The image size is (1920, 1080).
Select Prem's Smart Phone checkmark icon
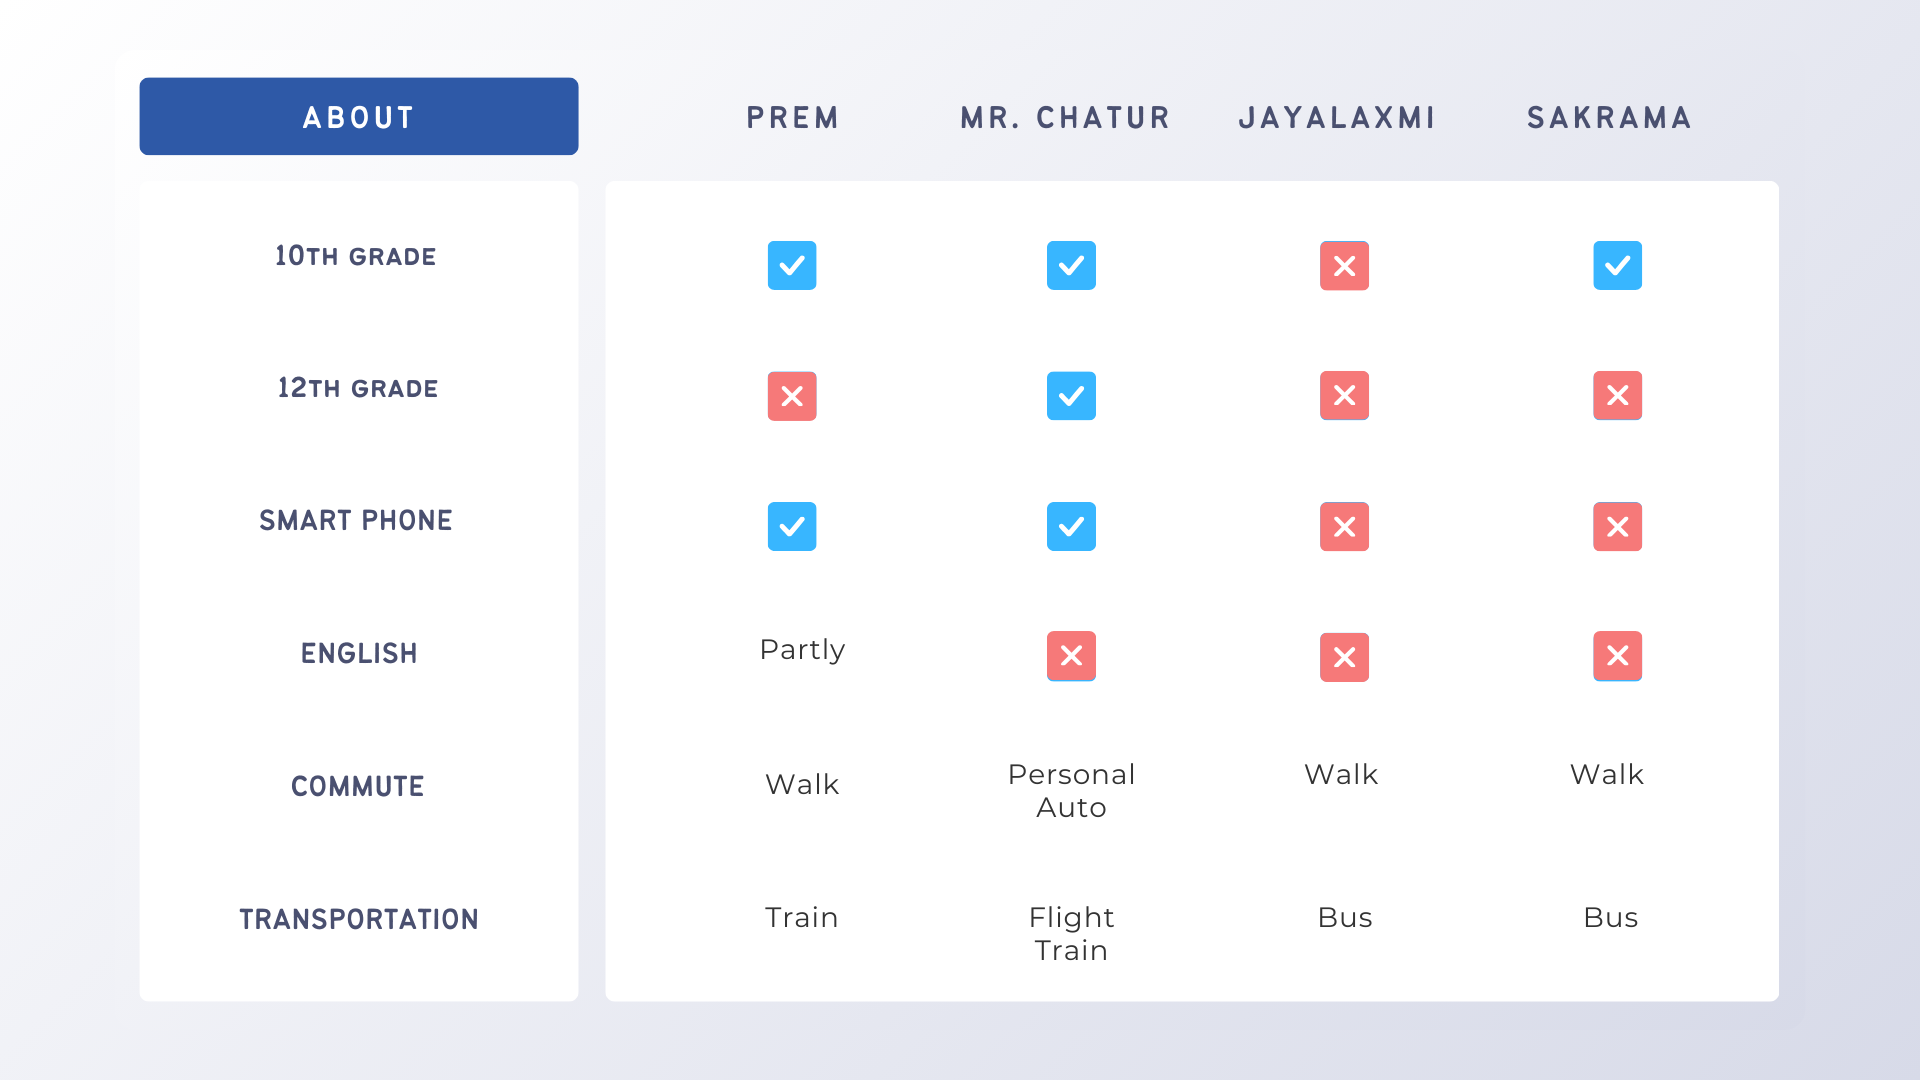tap(792, 526)
